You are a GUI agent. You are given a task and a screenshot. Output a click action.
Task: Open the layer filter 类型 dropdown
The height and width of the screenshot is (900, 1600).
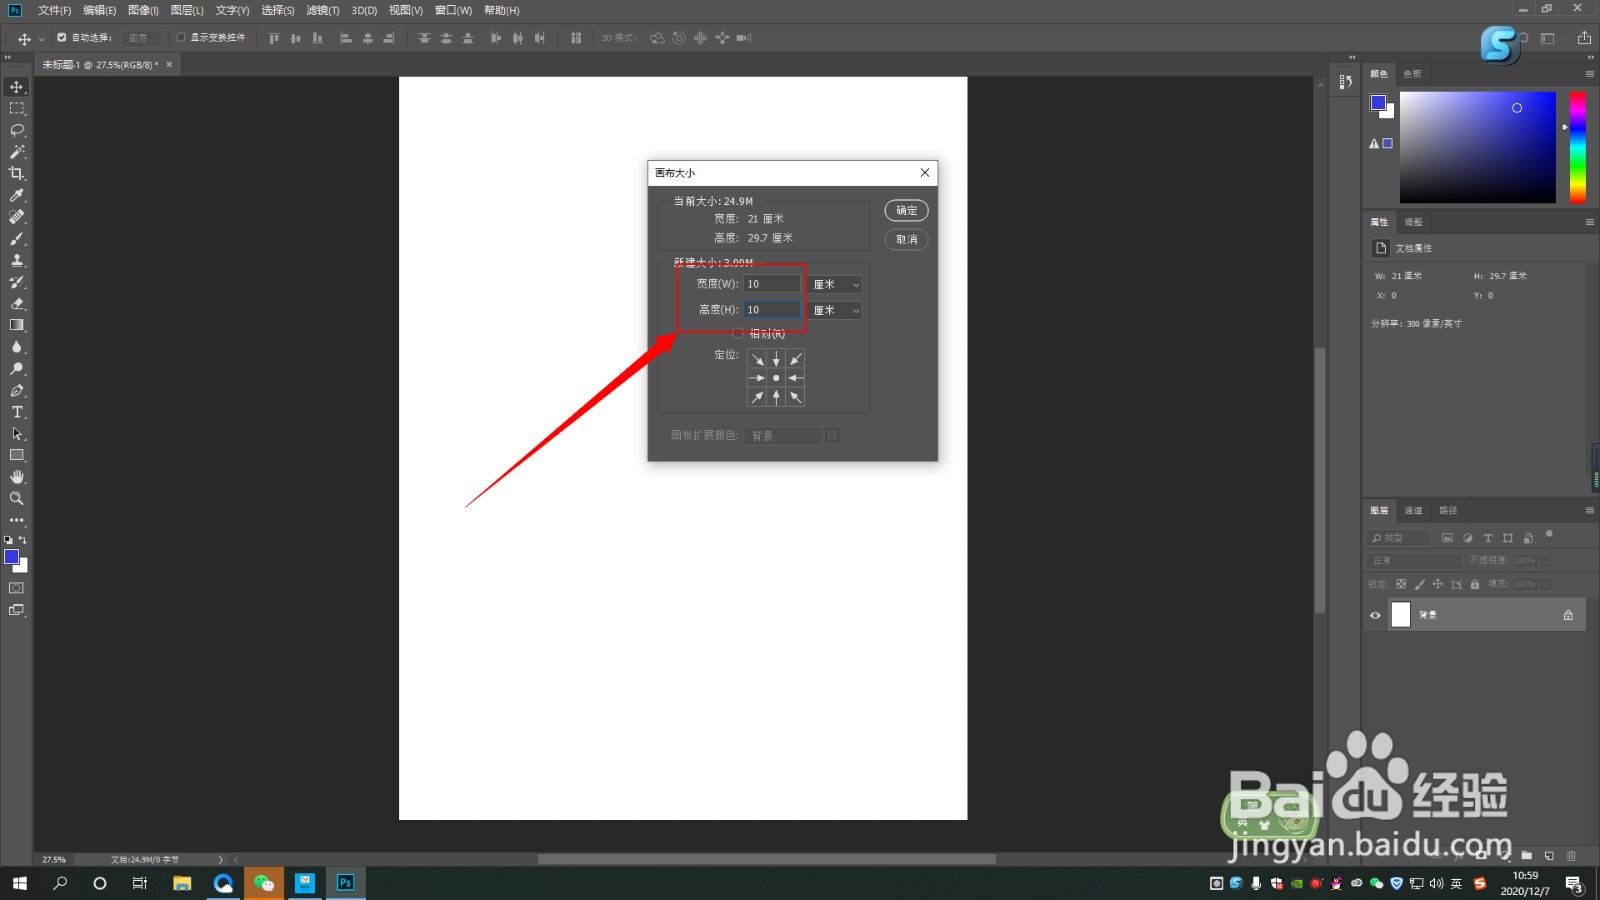coord(1398,538)
